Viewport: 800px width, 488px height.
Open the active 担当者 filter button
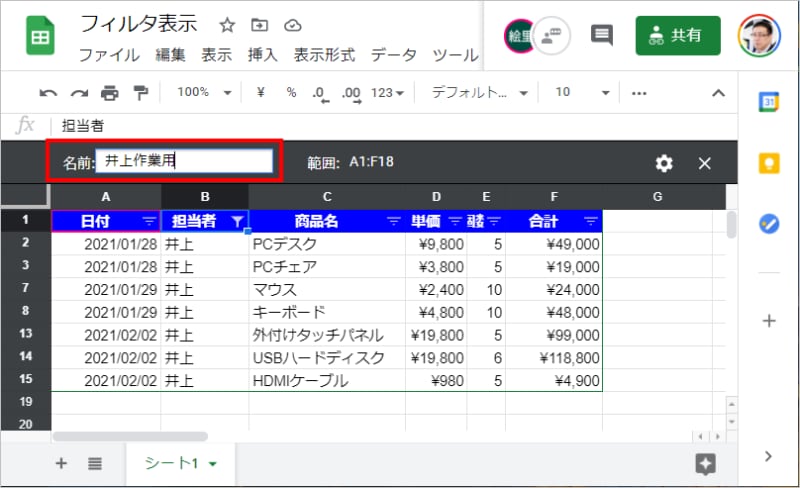237,222
